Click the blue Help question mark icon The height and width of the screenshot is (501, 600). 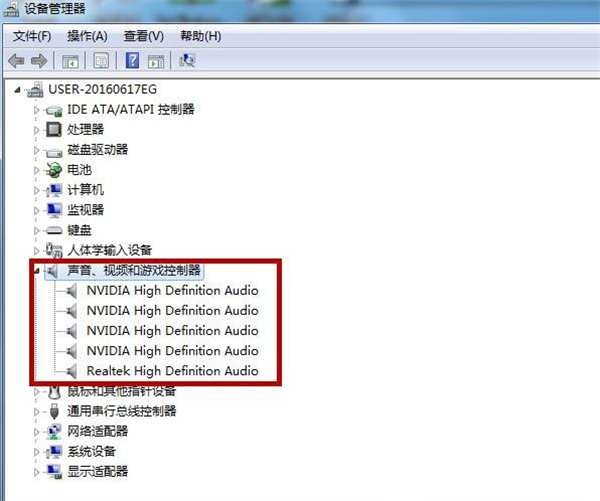(132, 61)
